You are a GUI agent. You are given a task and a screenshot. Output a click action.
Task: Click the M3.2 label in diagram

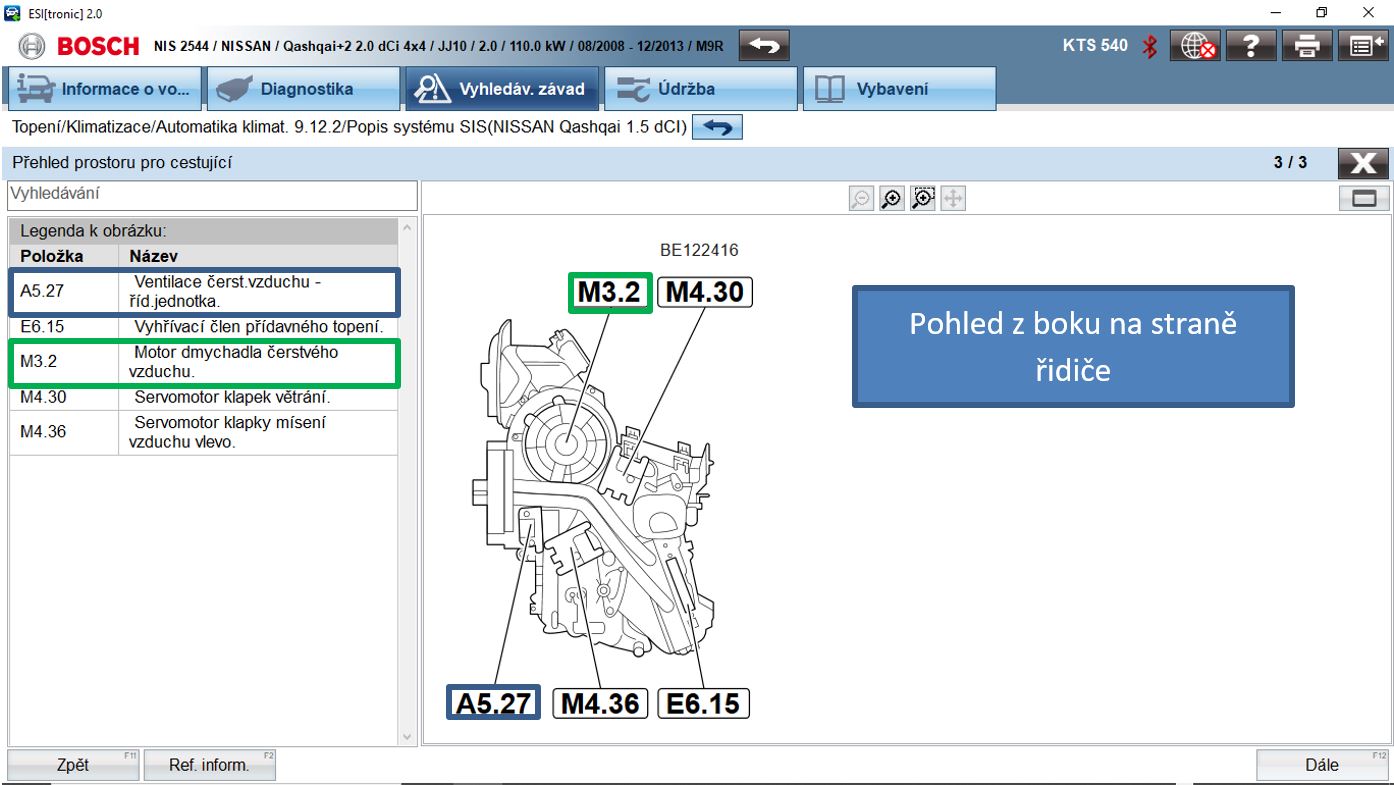pyautogui.click(x=610, y=292)
